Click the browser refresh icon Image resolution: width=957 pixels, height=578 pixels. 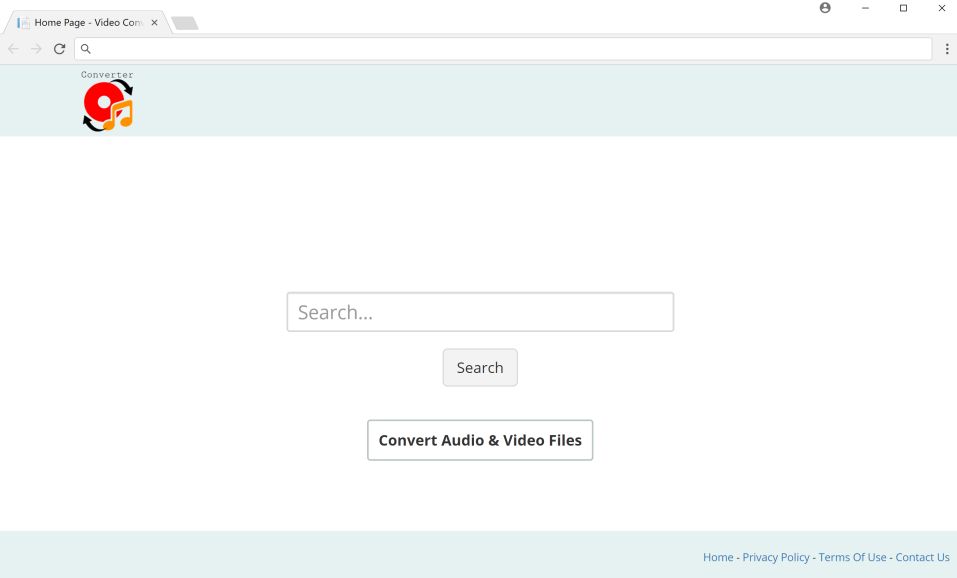pyautogui.click(x=59, y=48)
